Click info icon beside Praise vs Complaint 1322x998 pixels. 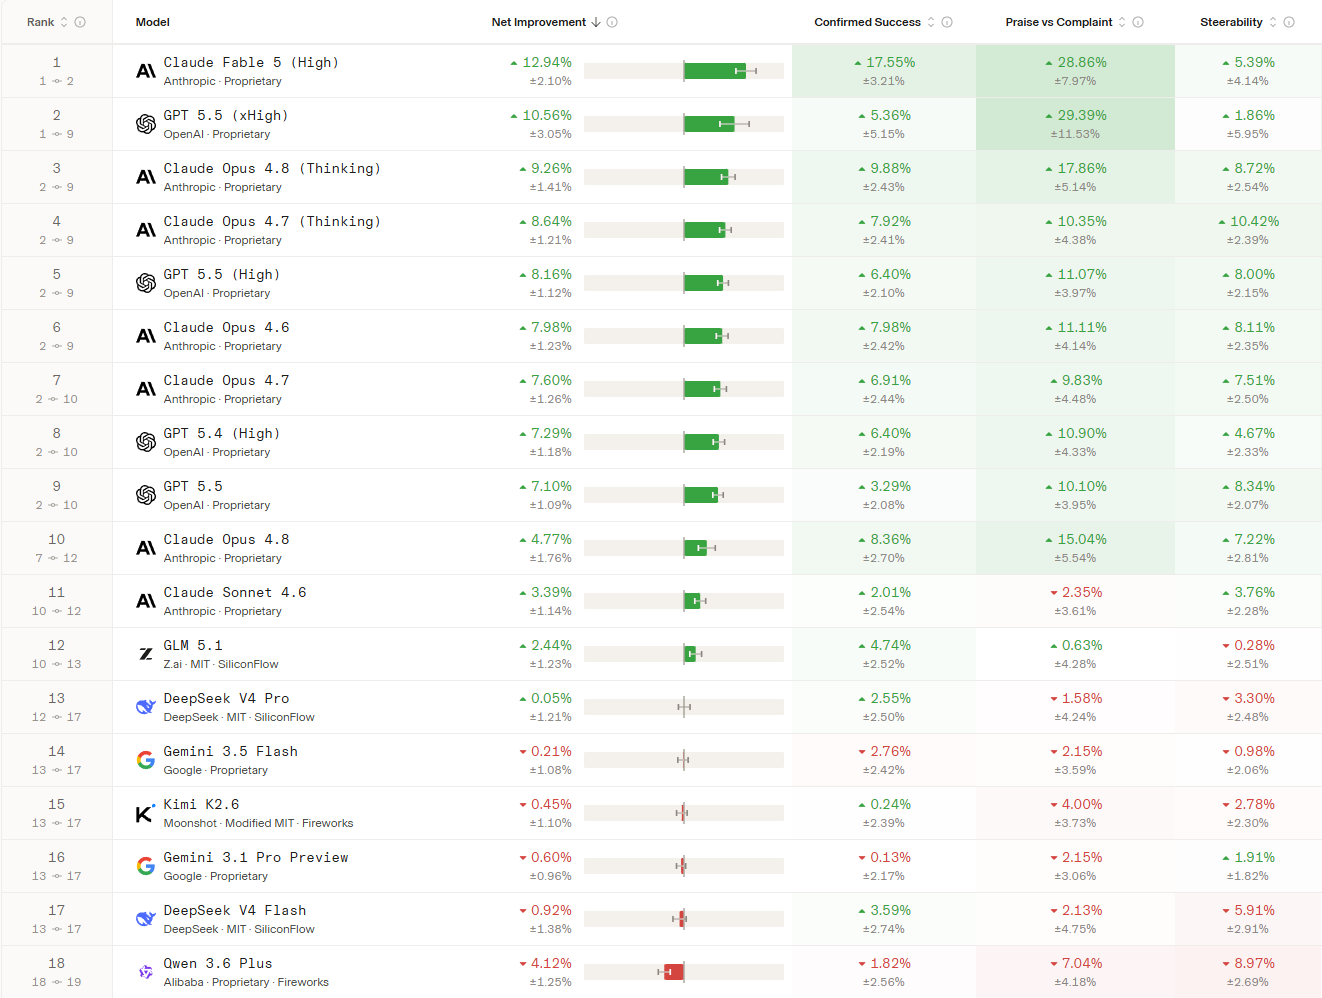point(1138,22)
